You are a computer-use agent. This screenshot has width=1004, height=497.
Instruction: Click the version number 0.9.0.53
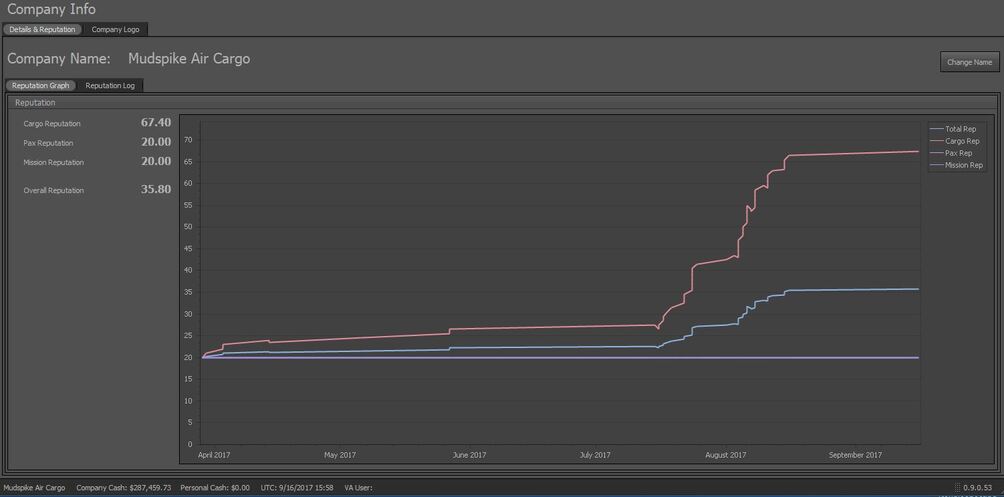click(979, 488)
